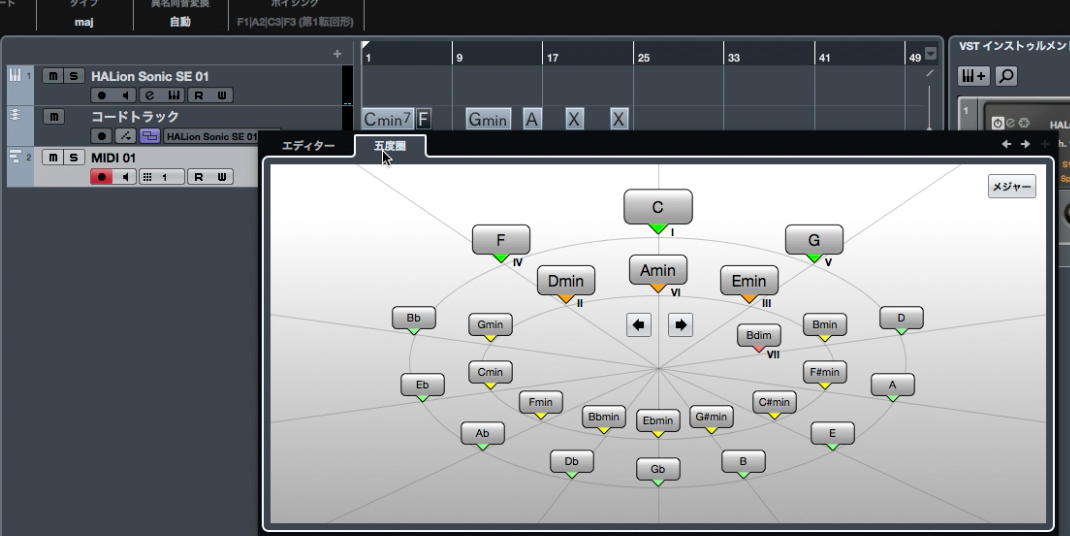The image size is (1070, 536).
Task: Click the chord track type icon
Action: pos(14,115)
